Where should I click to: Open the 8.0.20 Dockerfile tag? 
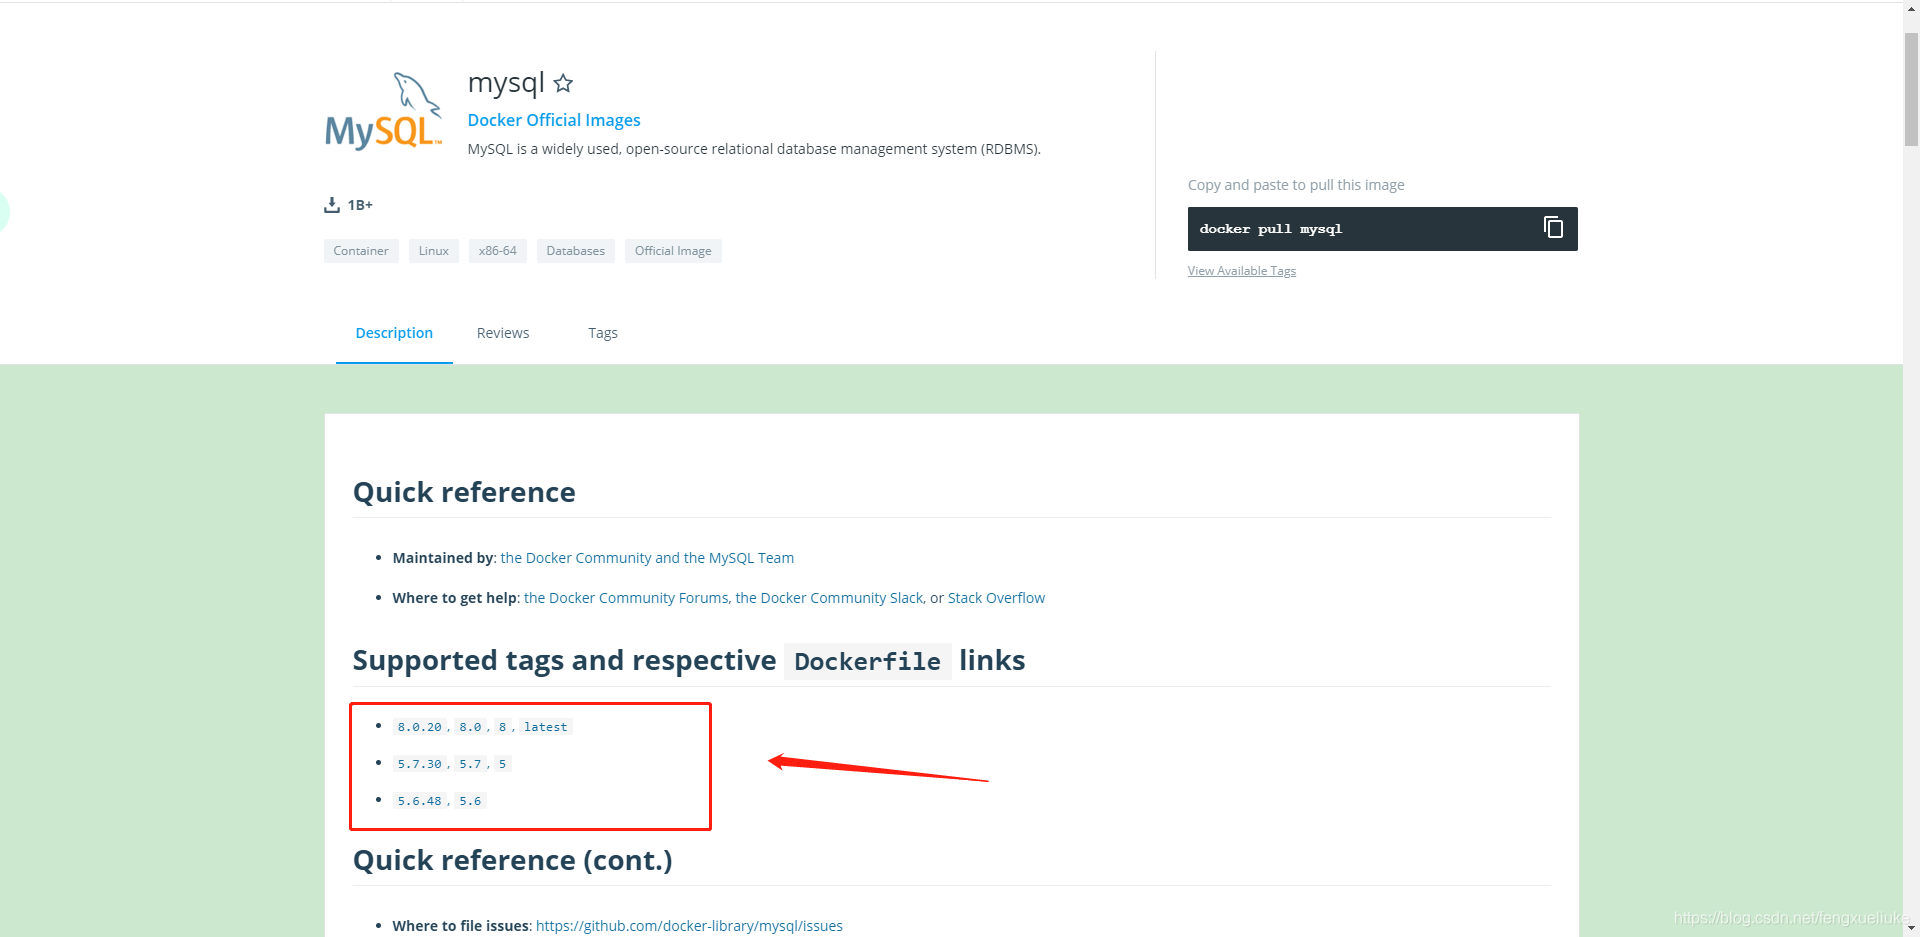[x=419, y=727]
